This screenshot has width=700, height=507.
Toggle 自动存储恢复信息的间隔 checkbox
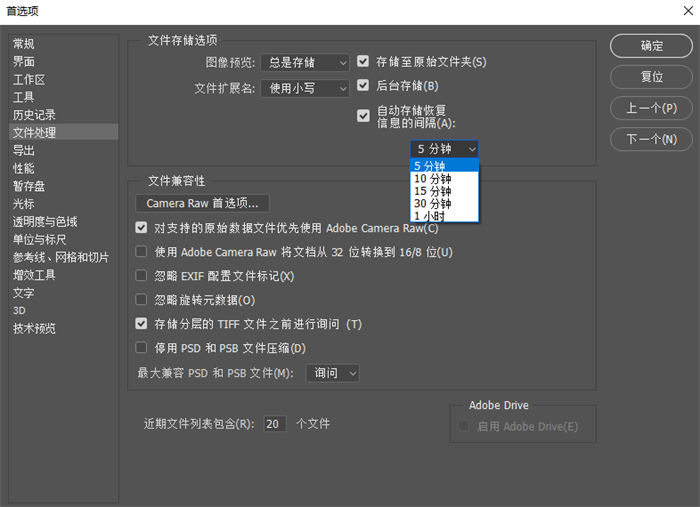pos(363,115)
